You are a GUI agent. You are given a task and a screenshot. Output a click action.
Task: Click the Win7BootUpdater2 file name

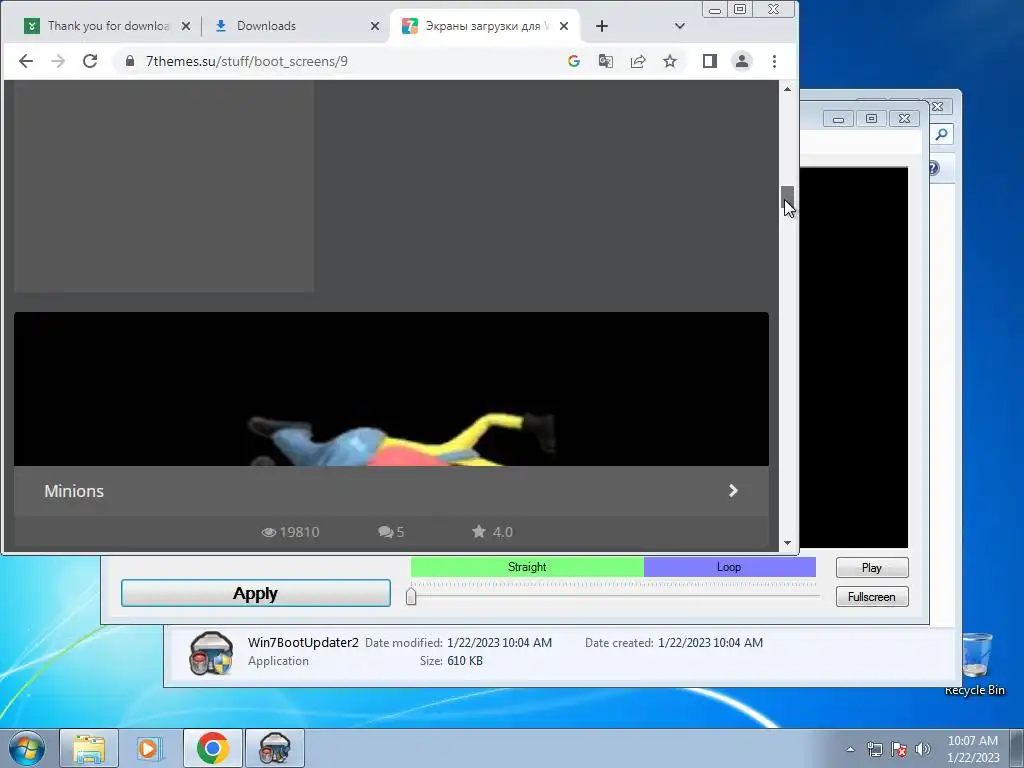(303, 643)
